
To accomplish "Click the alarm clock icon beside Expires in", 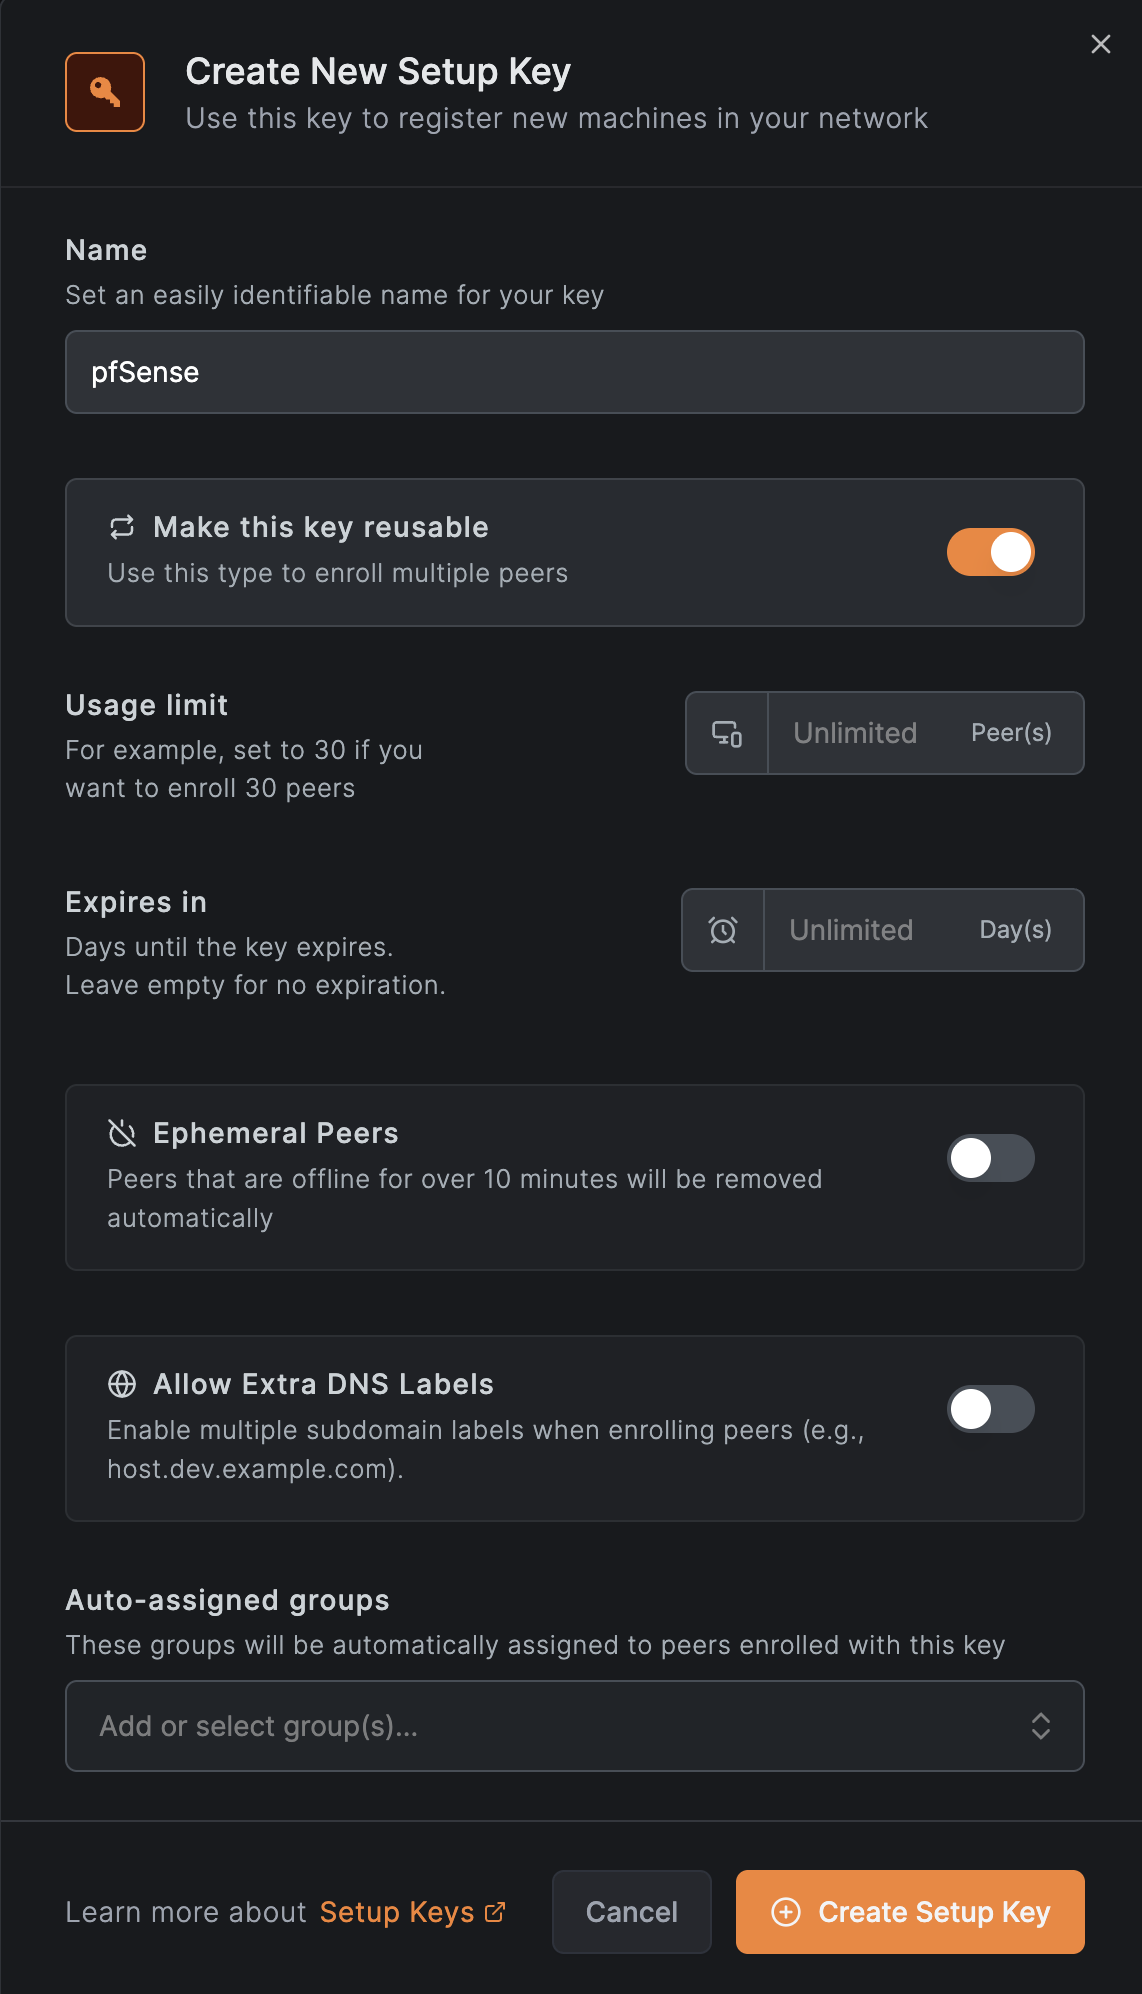I will (x=723, y=930).
